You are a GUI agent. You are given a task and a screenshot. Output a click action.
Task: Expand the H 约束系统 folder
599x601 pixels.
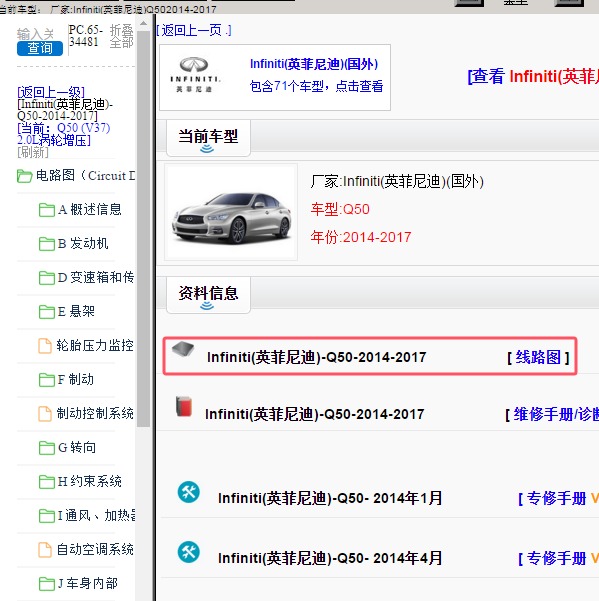tap(80, 481)
